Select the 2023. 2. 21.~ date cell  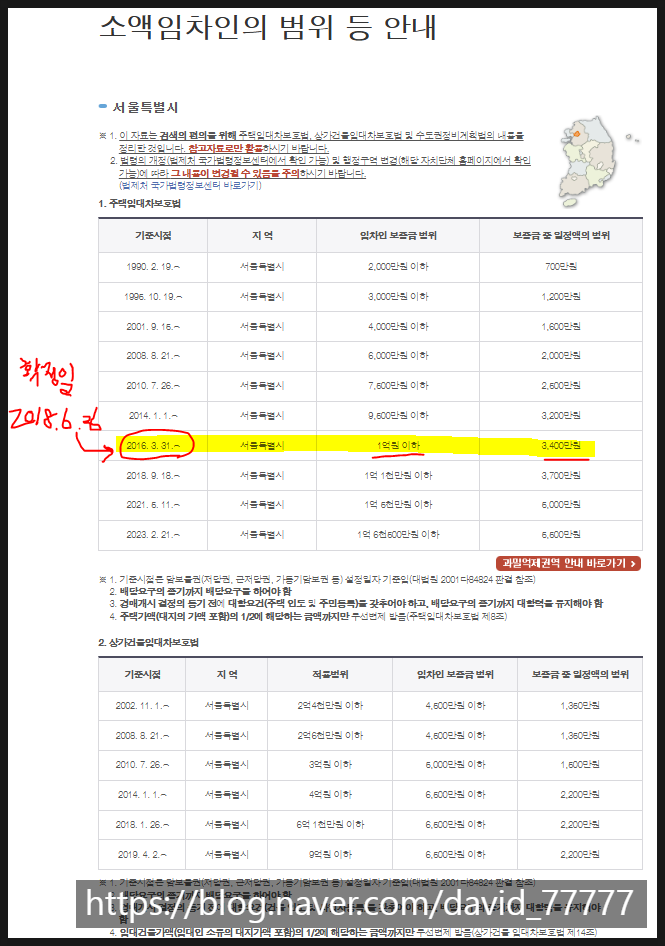click(153, 535)
